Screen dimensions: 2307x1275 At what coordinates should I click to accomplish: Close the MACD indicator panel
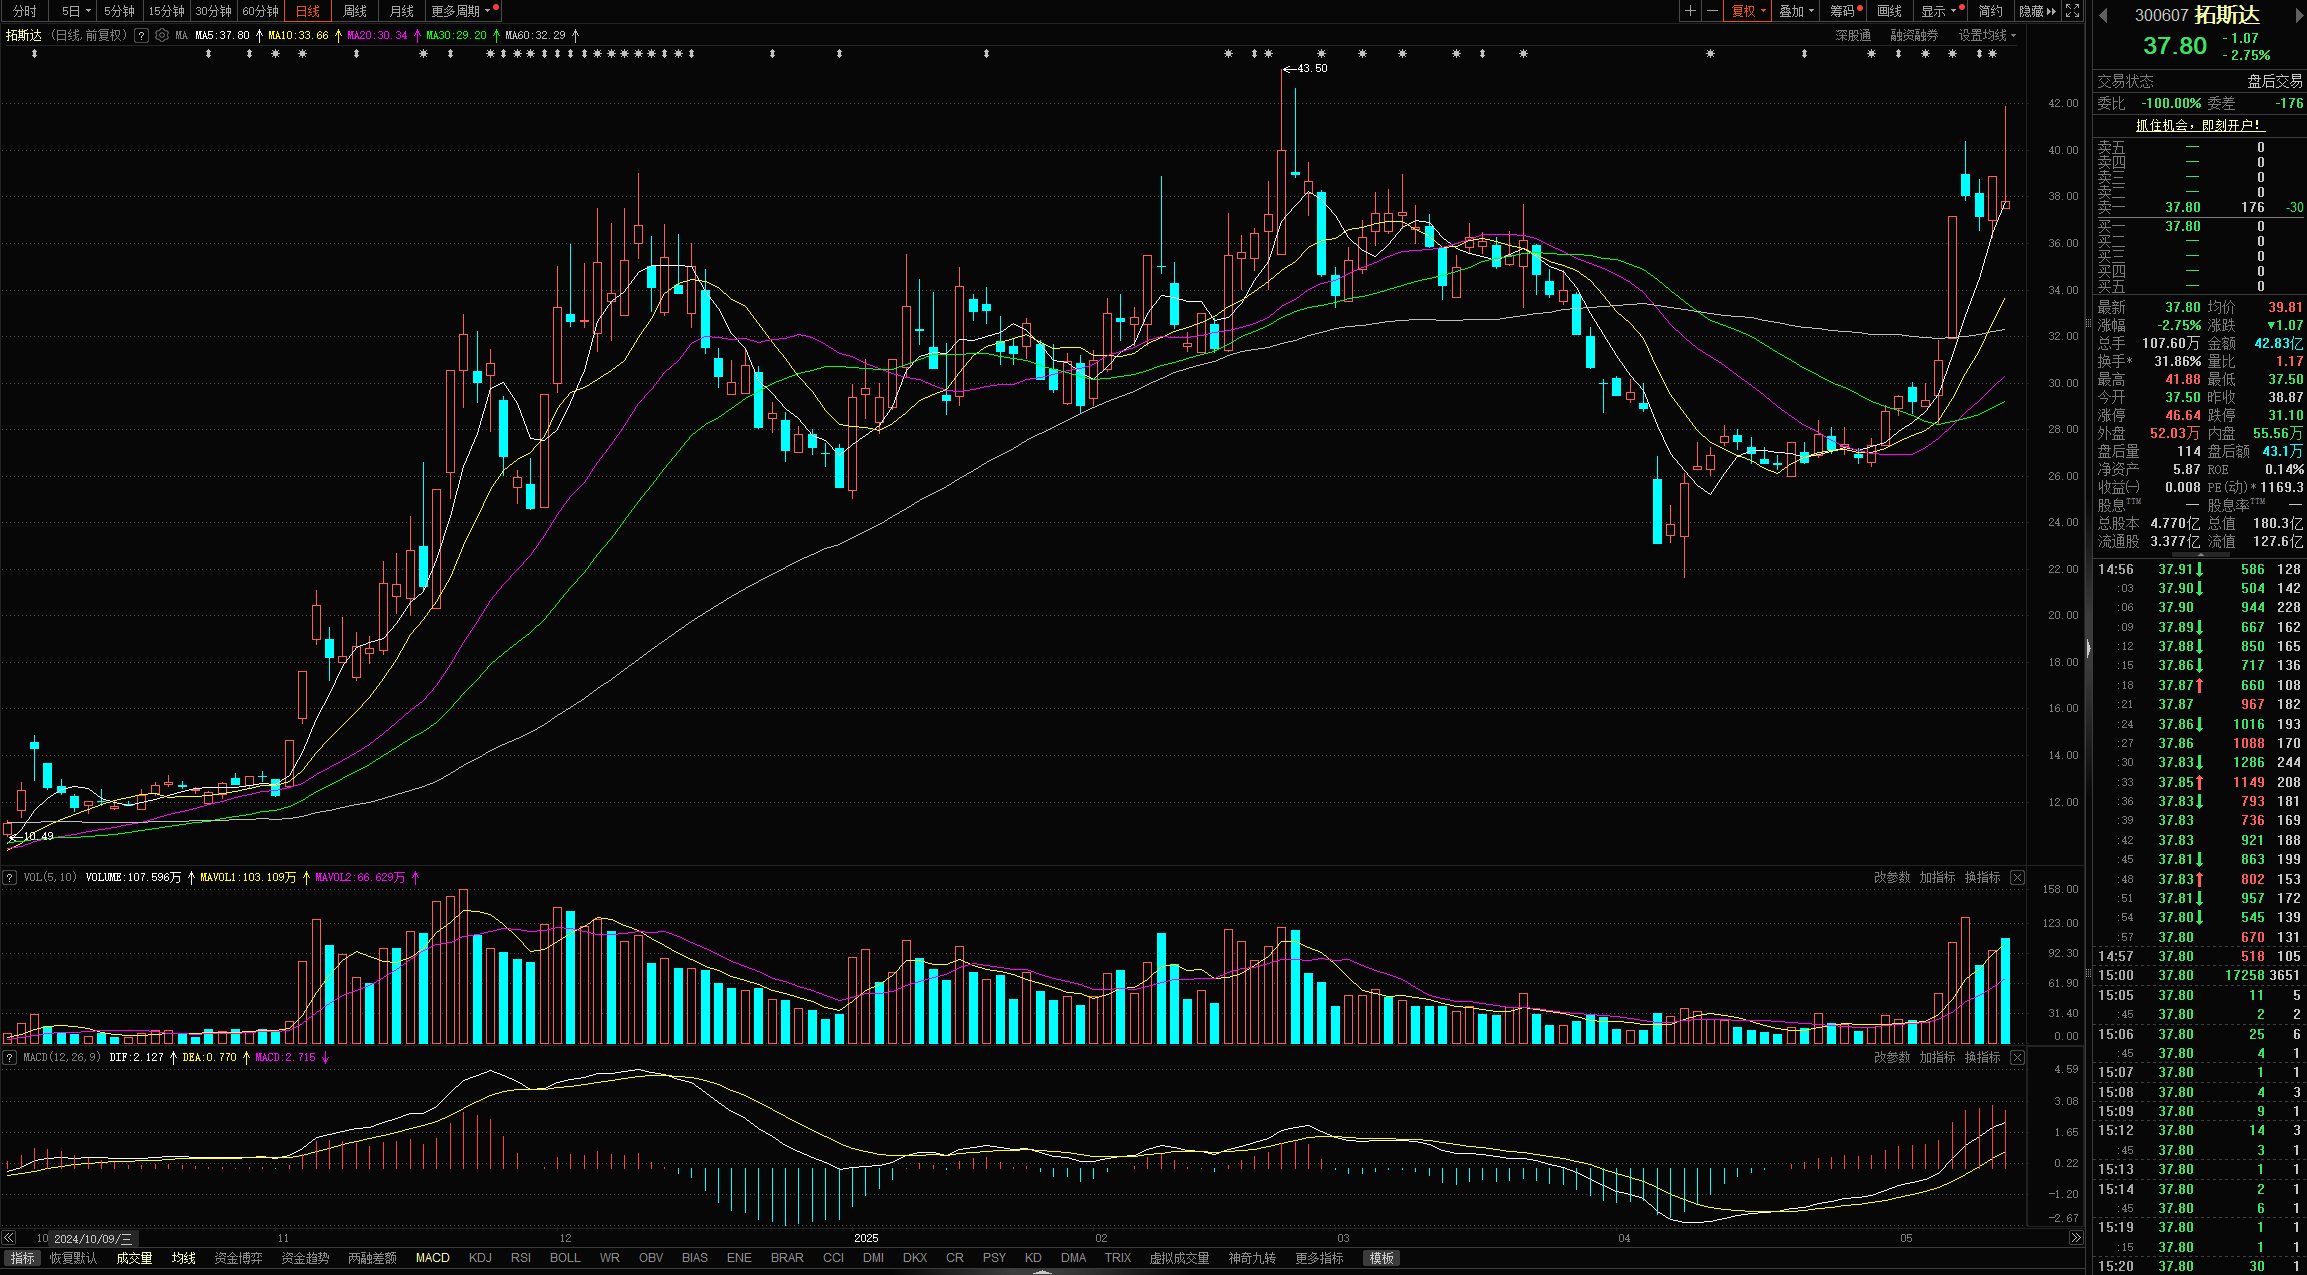point(2017,1057)
